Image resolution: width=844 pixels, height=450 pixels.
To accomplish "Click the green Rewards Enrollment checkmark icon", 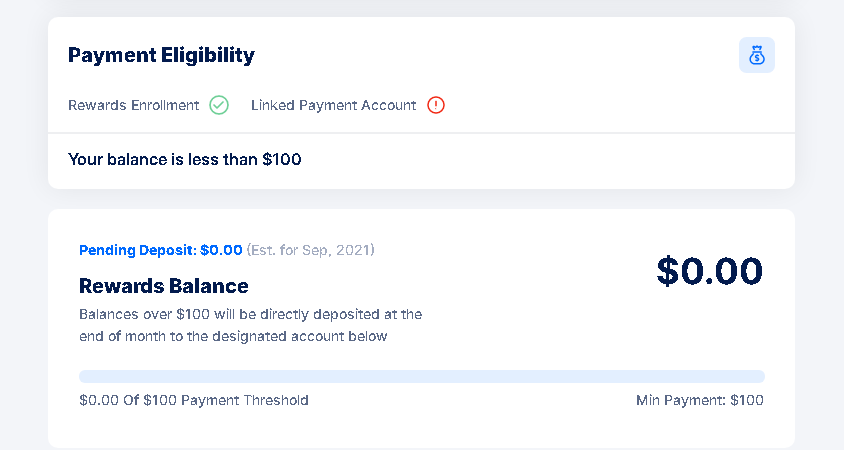I will coord(219,105).
